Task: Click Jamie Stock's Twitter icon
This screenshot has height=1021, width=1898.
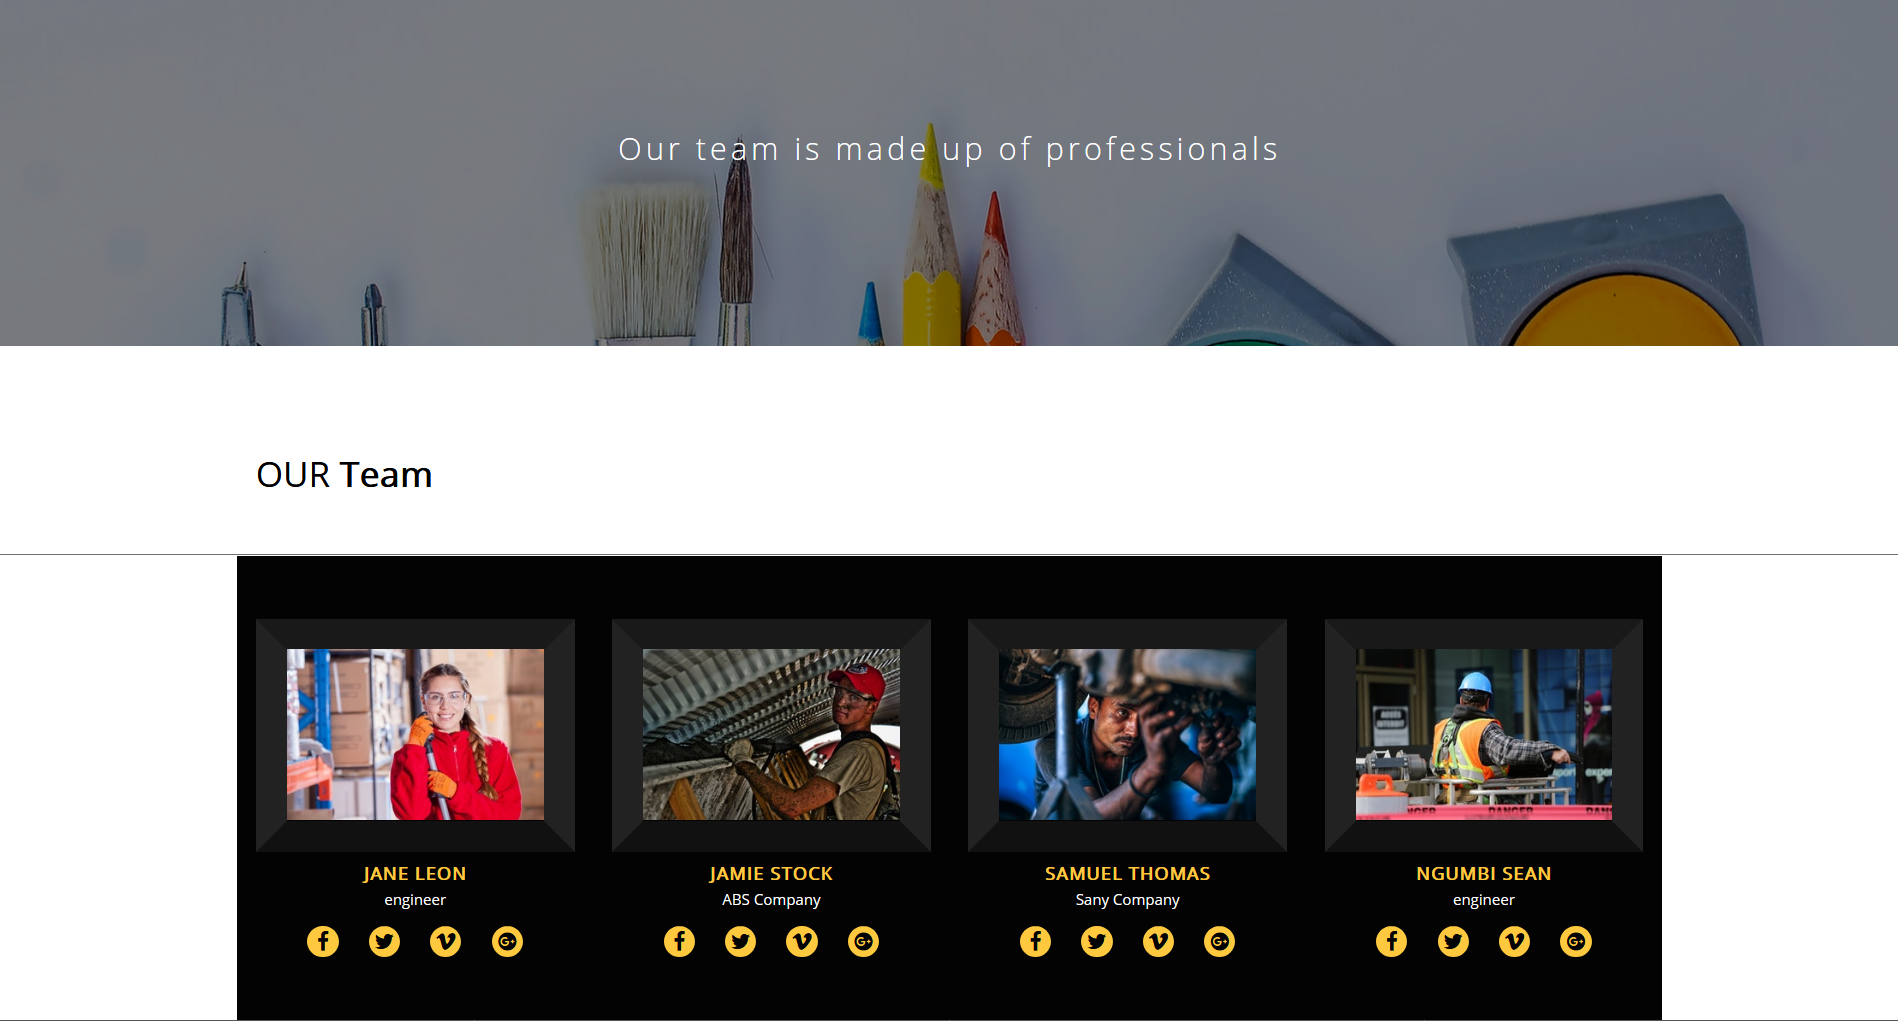Action: [x=741, y=941]
